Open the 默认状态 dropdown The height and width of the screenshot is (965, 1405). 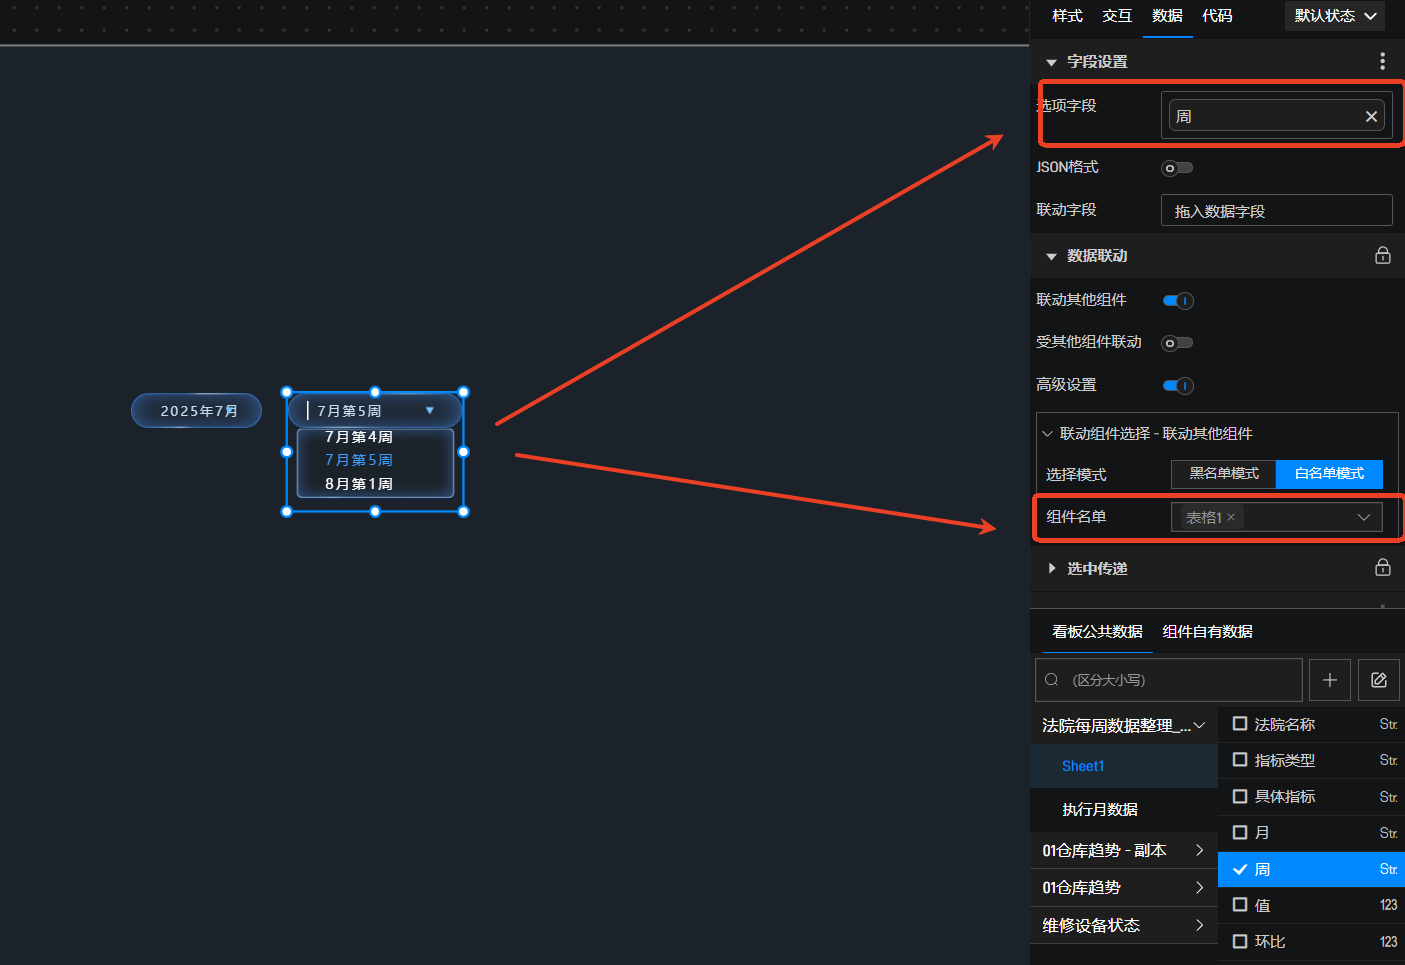click(x=1335, y=16)
